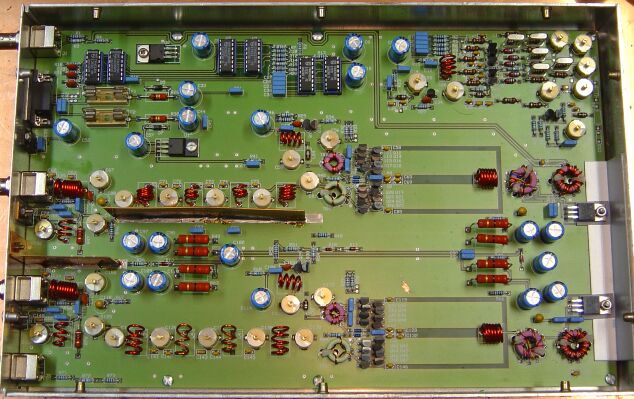The height and width of the screenshot is (399, 634).
Task: Select the leftmost IC chip in top row
Action: click(93, 67)
